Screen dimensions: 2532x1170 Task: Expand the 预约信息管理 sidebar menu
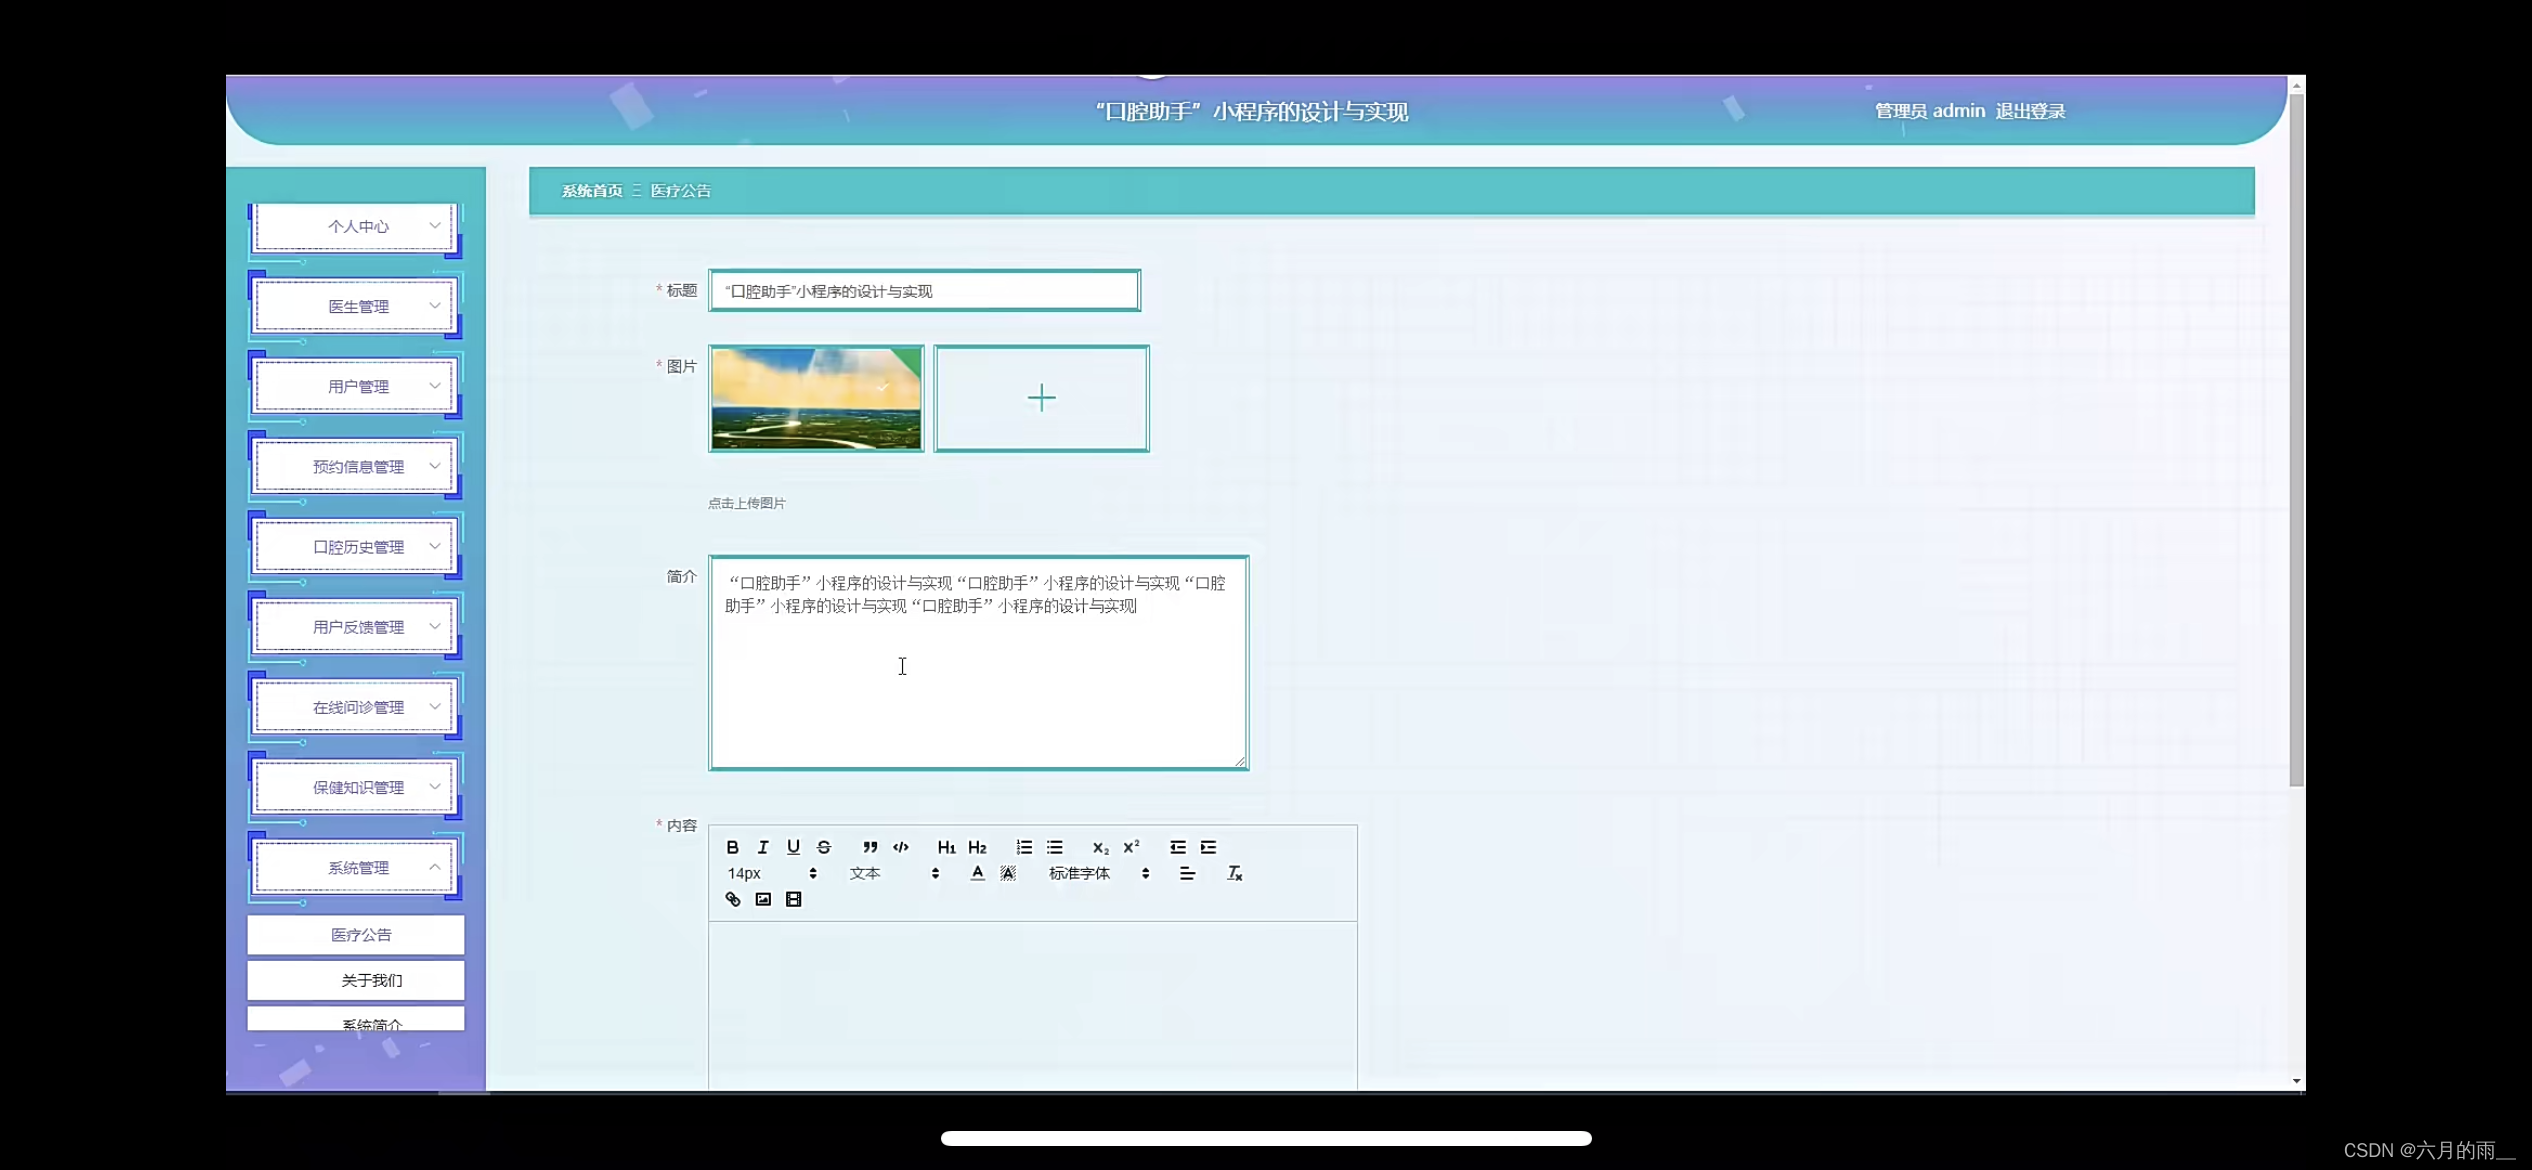tap(355, 466)
